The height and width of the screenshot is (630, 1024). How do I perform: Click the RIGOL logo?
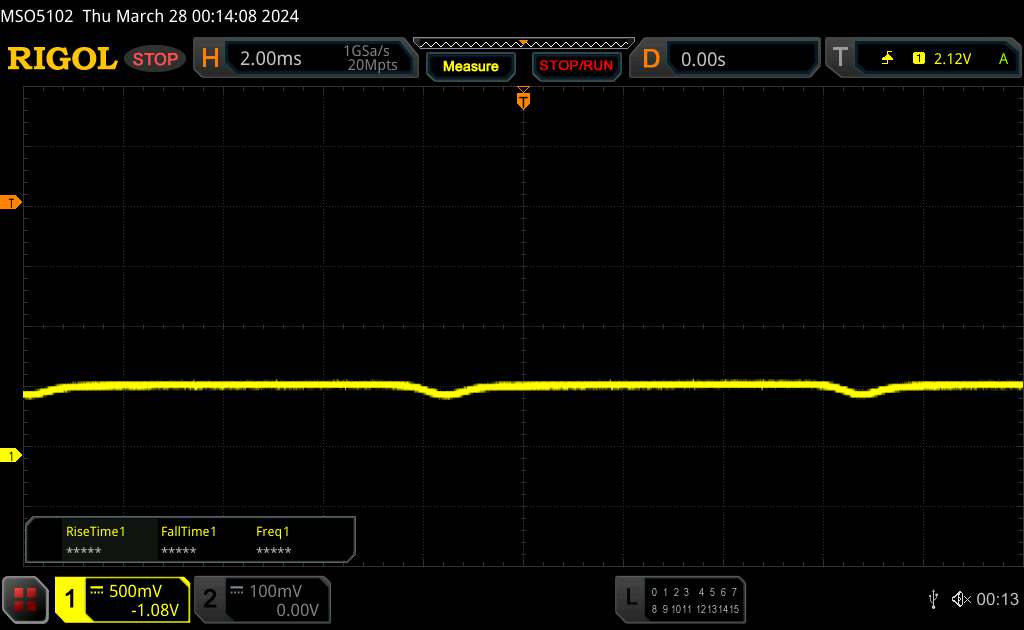tap(62, 59)
